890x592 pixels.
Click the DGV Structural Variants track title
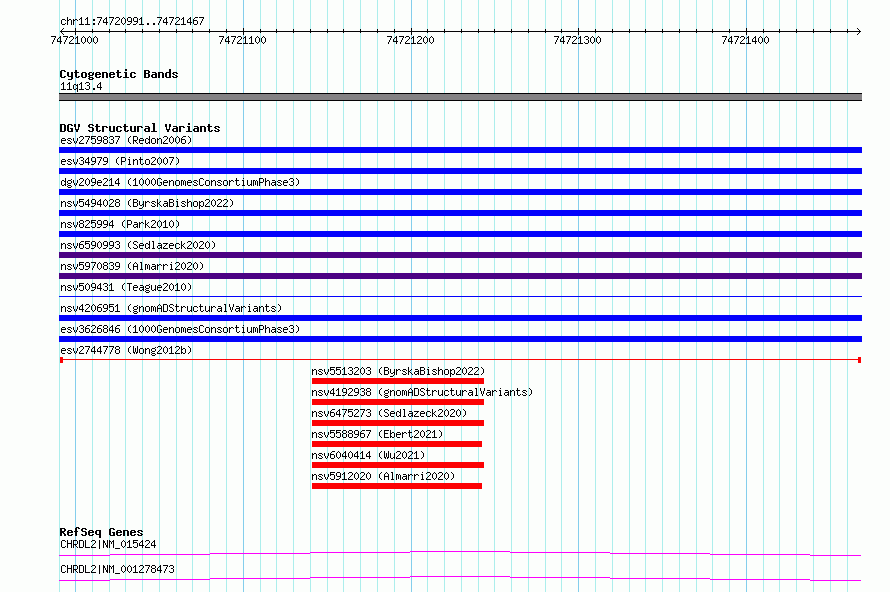point(139,128)
